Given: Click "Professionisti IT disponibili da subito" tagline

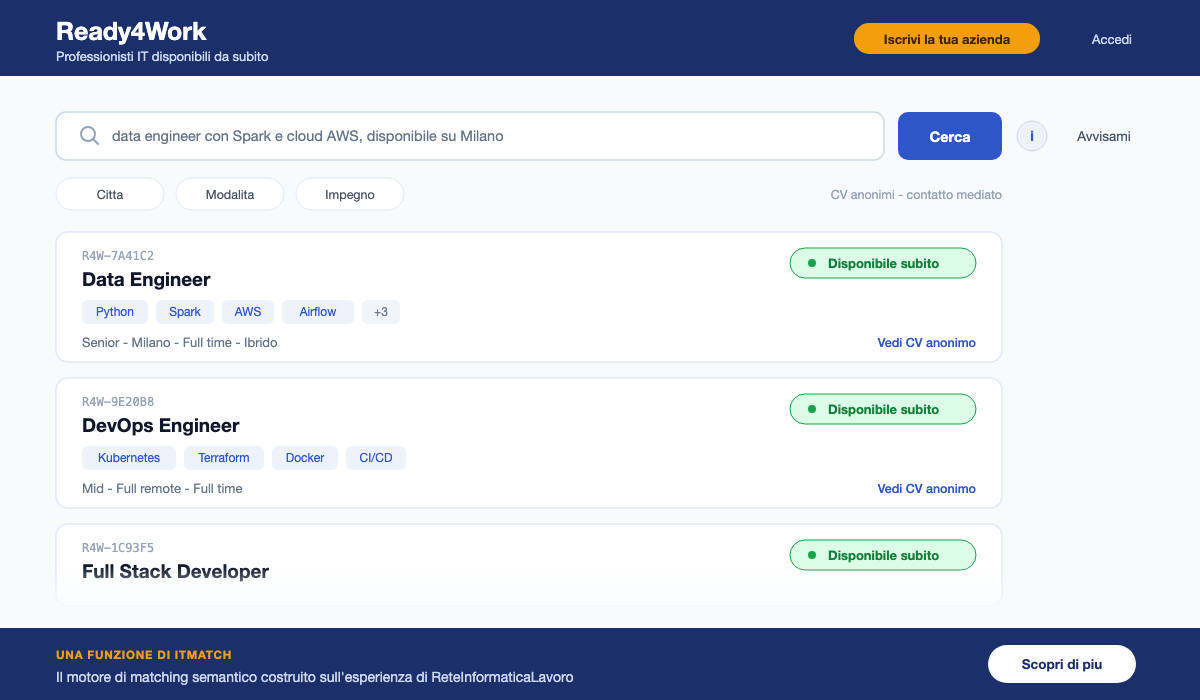Looking at the screenshot, I should [162, 57].
